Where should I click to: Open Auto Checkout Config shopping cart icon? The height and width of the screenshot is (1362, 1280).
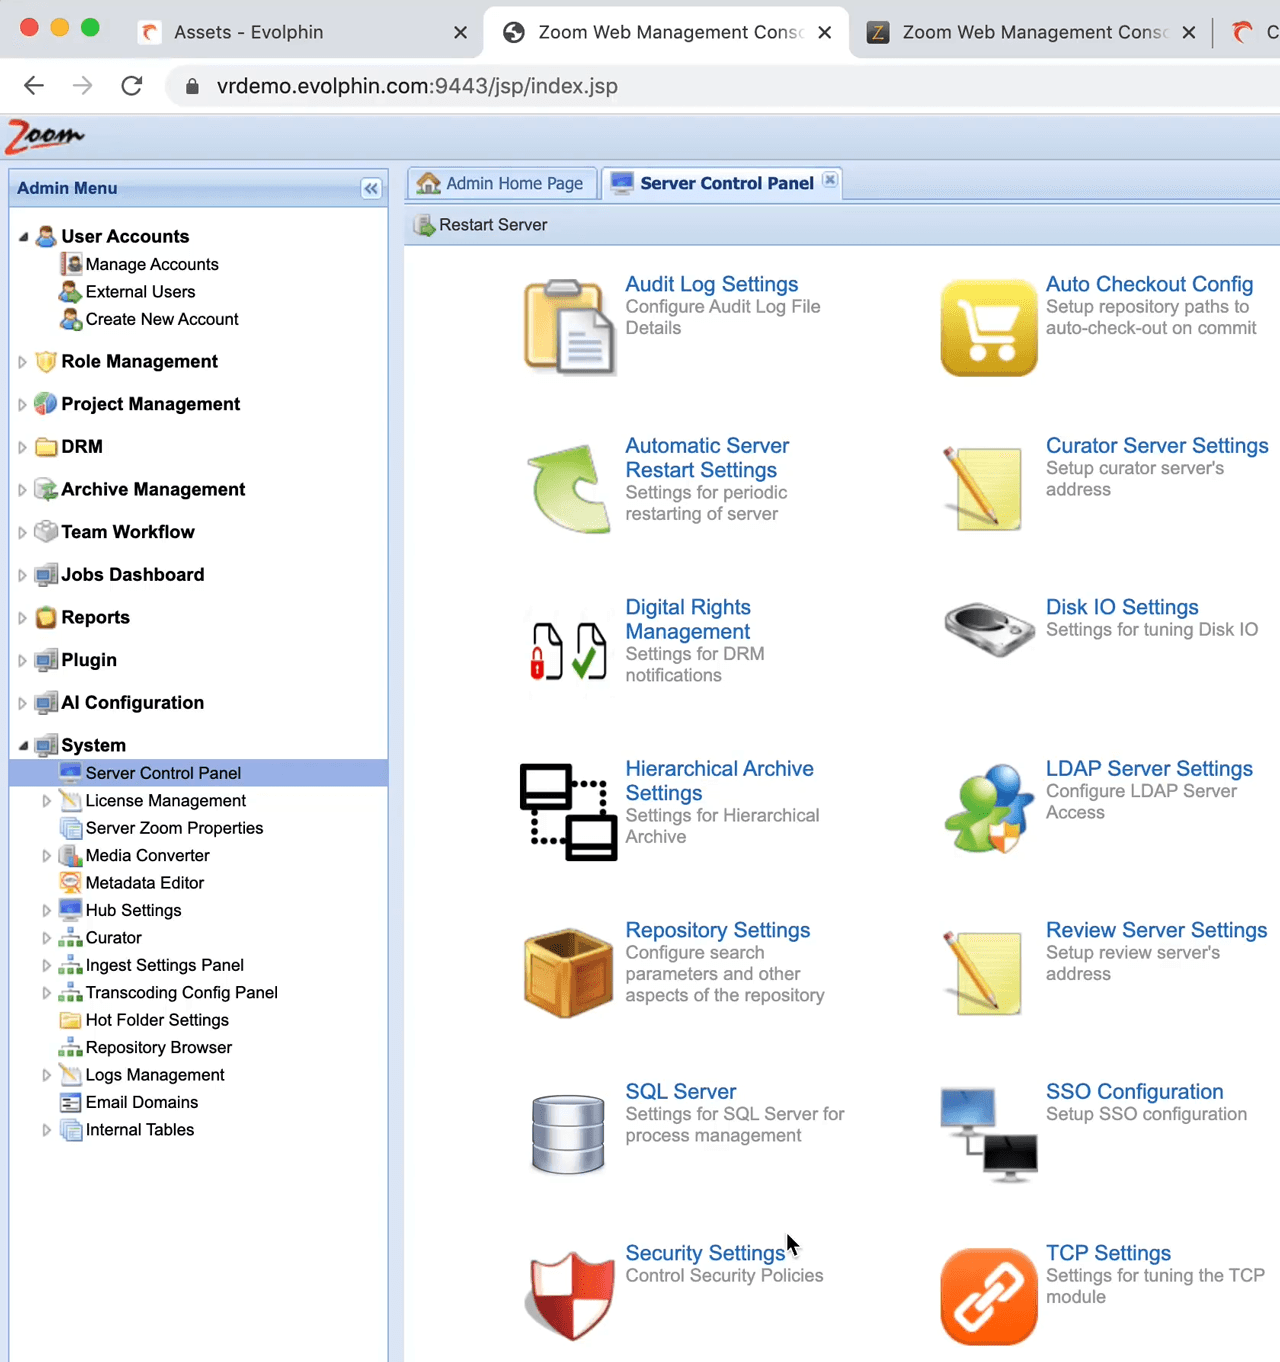pyautogui.click(x=988, y=328)
